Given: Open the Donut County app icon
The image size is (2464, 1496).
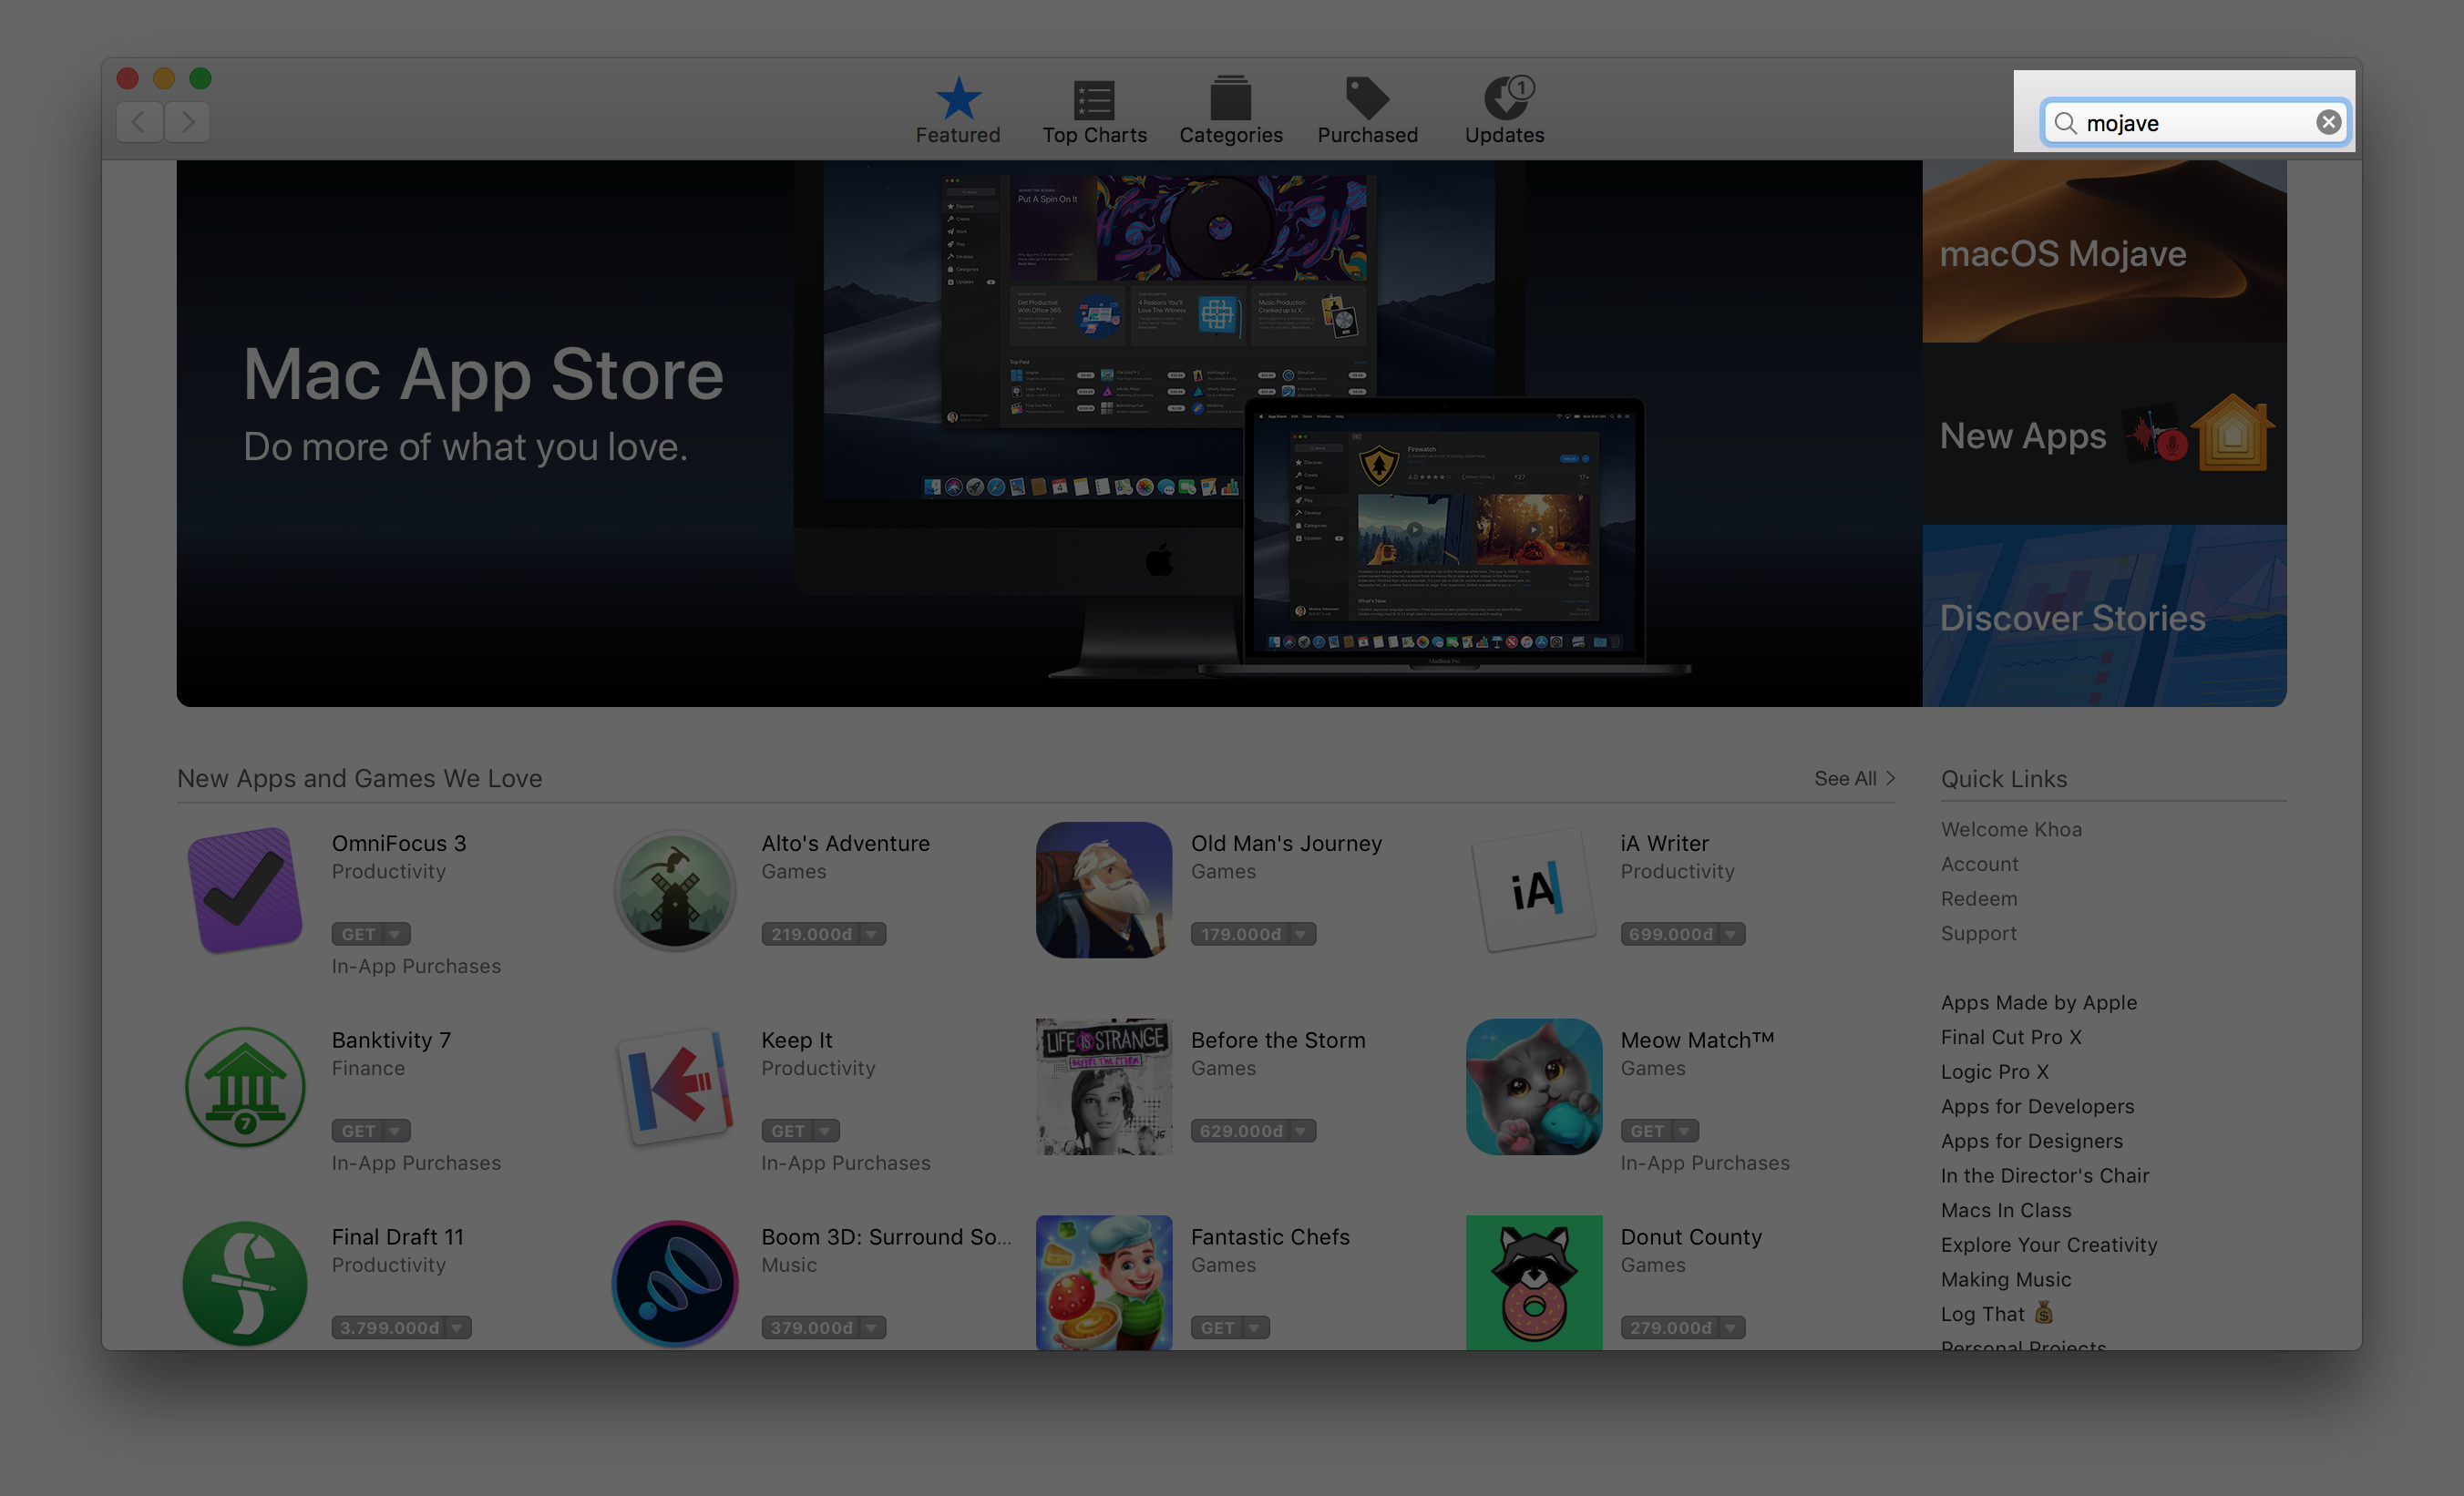Looking at the screenshot, I should coord(1534,1283).
